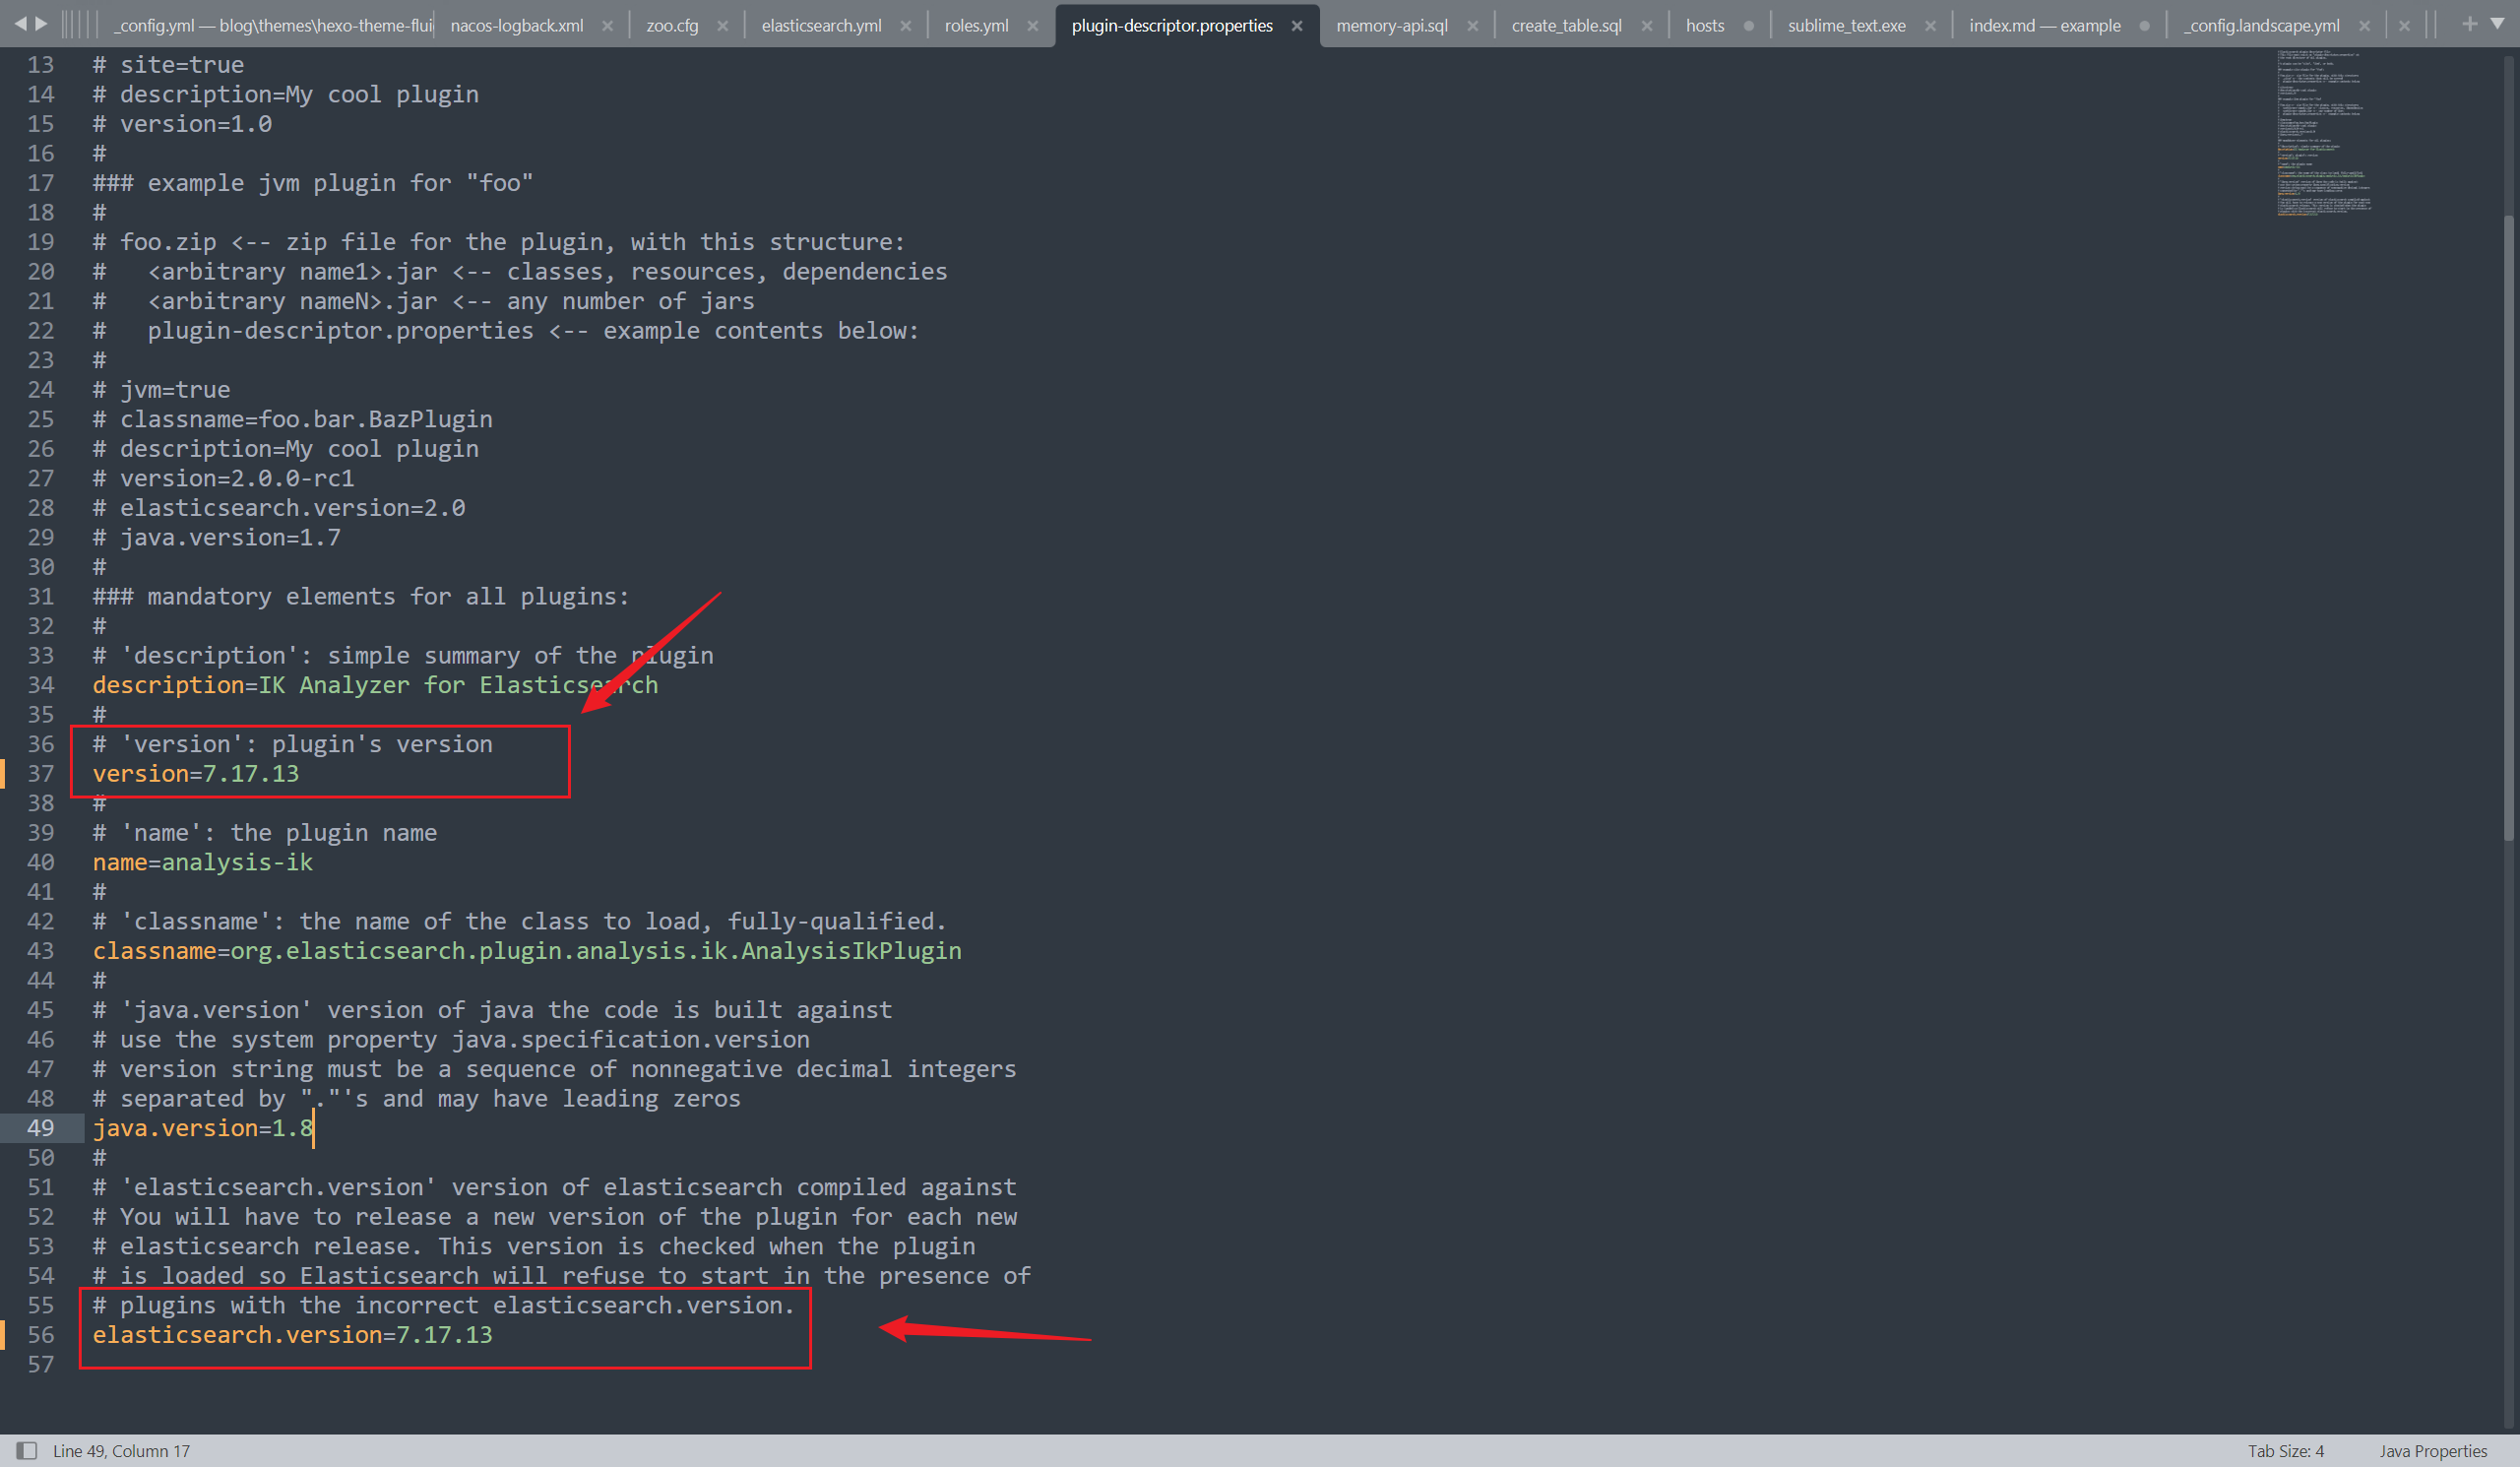Image resolution: width=2520 pixels, height=1467 pixels.
Task: Click line number 49 in the gutter
Action: coord(40,1128)
